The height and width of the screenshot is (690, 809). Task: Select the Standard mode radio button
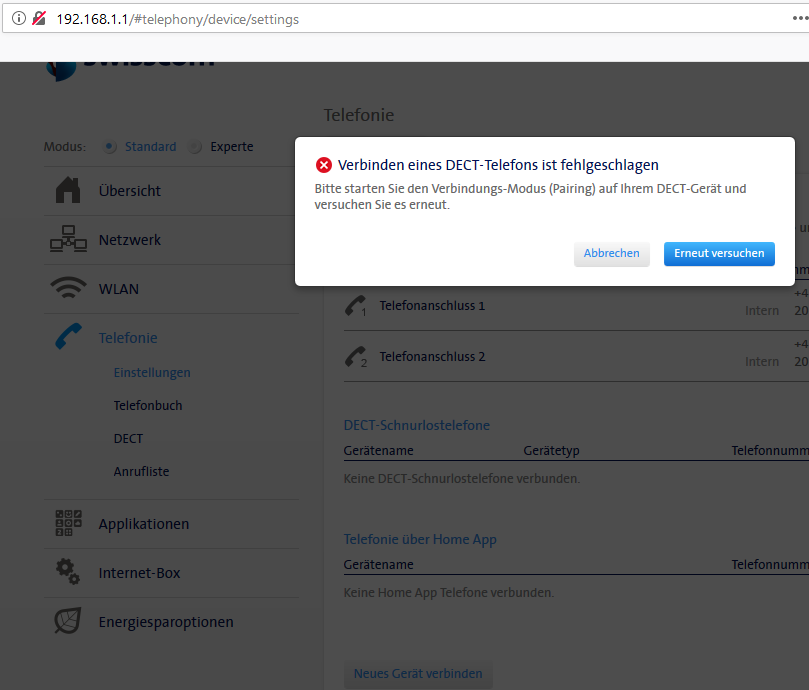click(x=109, y=146)
